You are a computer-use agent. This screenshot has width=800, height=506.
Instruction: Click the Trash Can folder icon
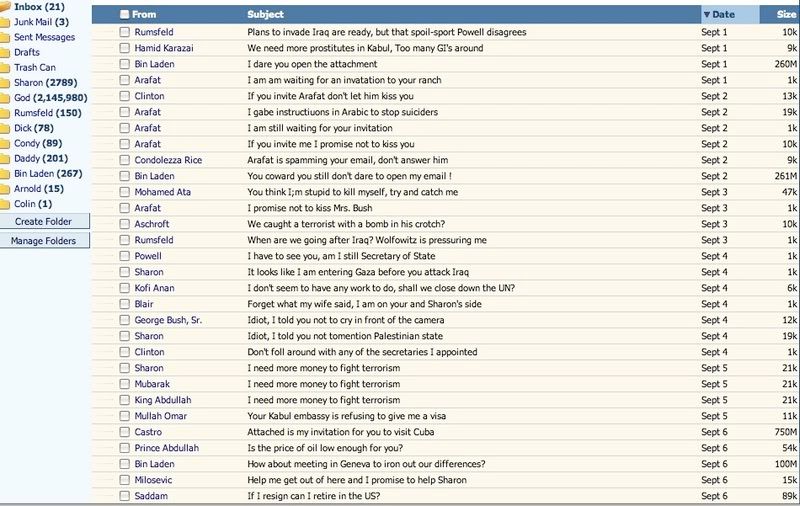click(5, 68)
